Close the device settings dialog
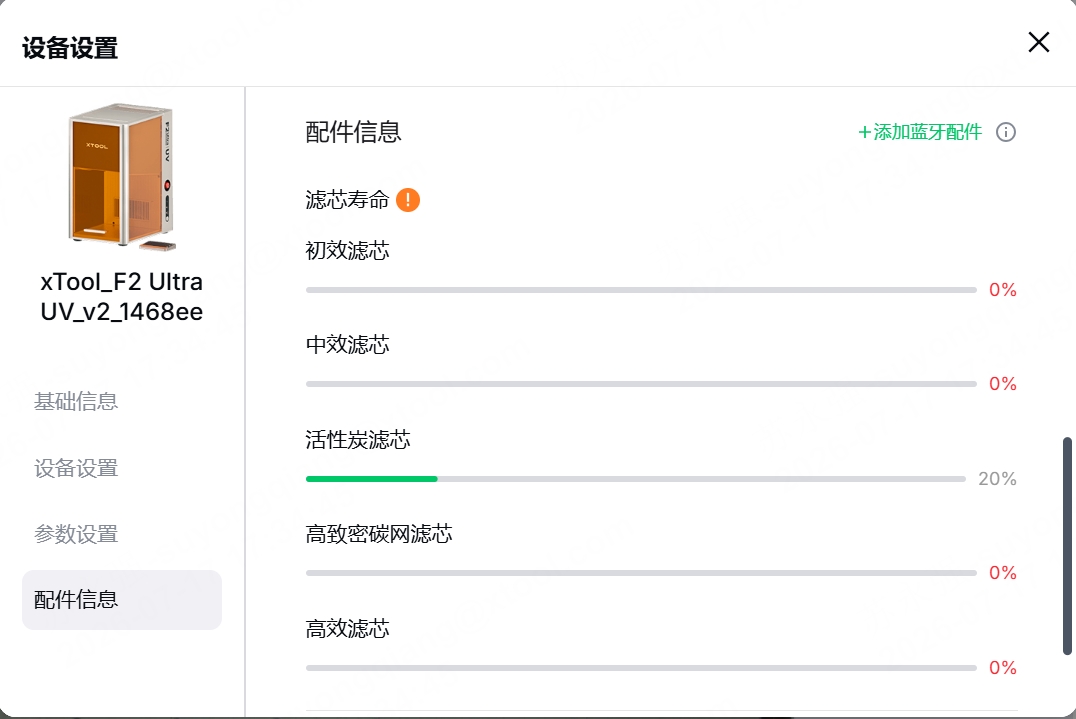Image resolution: width=1076 pixels, height=719 pixels. click(1038, 43)
